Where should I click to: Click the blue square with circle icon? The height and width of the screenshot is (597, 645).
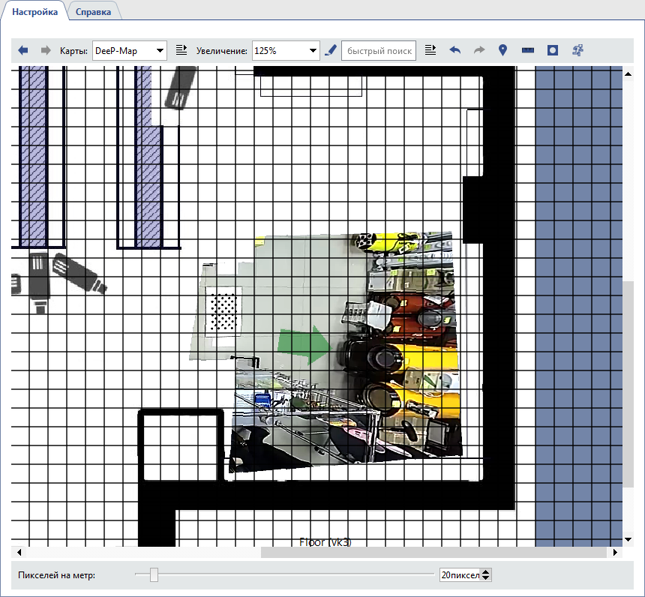click(552, 50)
